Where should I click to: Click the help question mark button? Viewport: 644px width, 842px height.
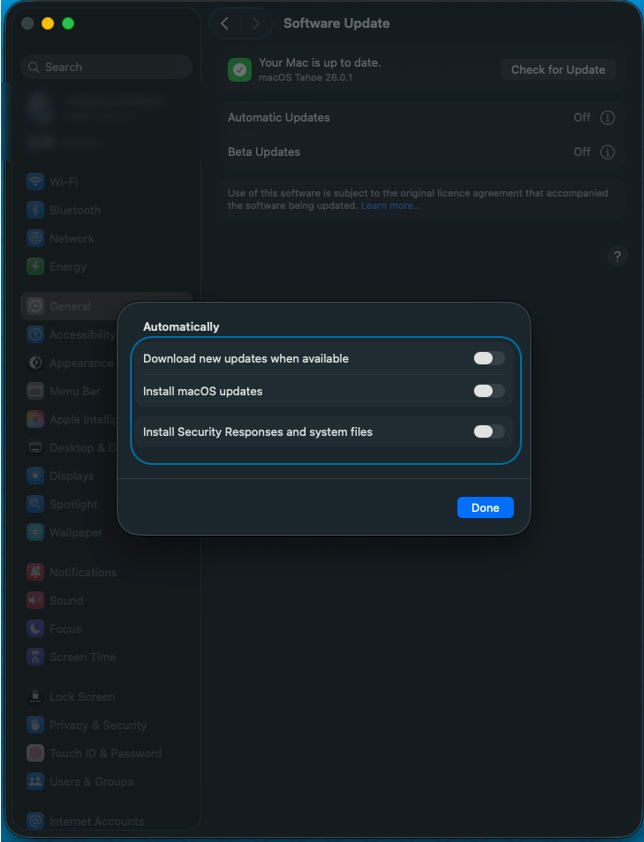(x=617, y=257)
